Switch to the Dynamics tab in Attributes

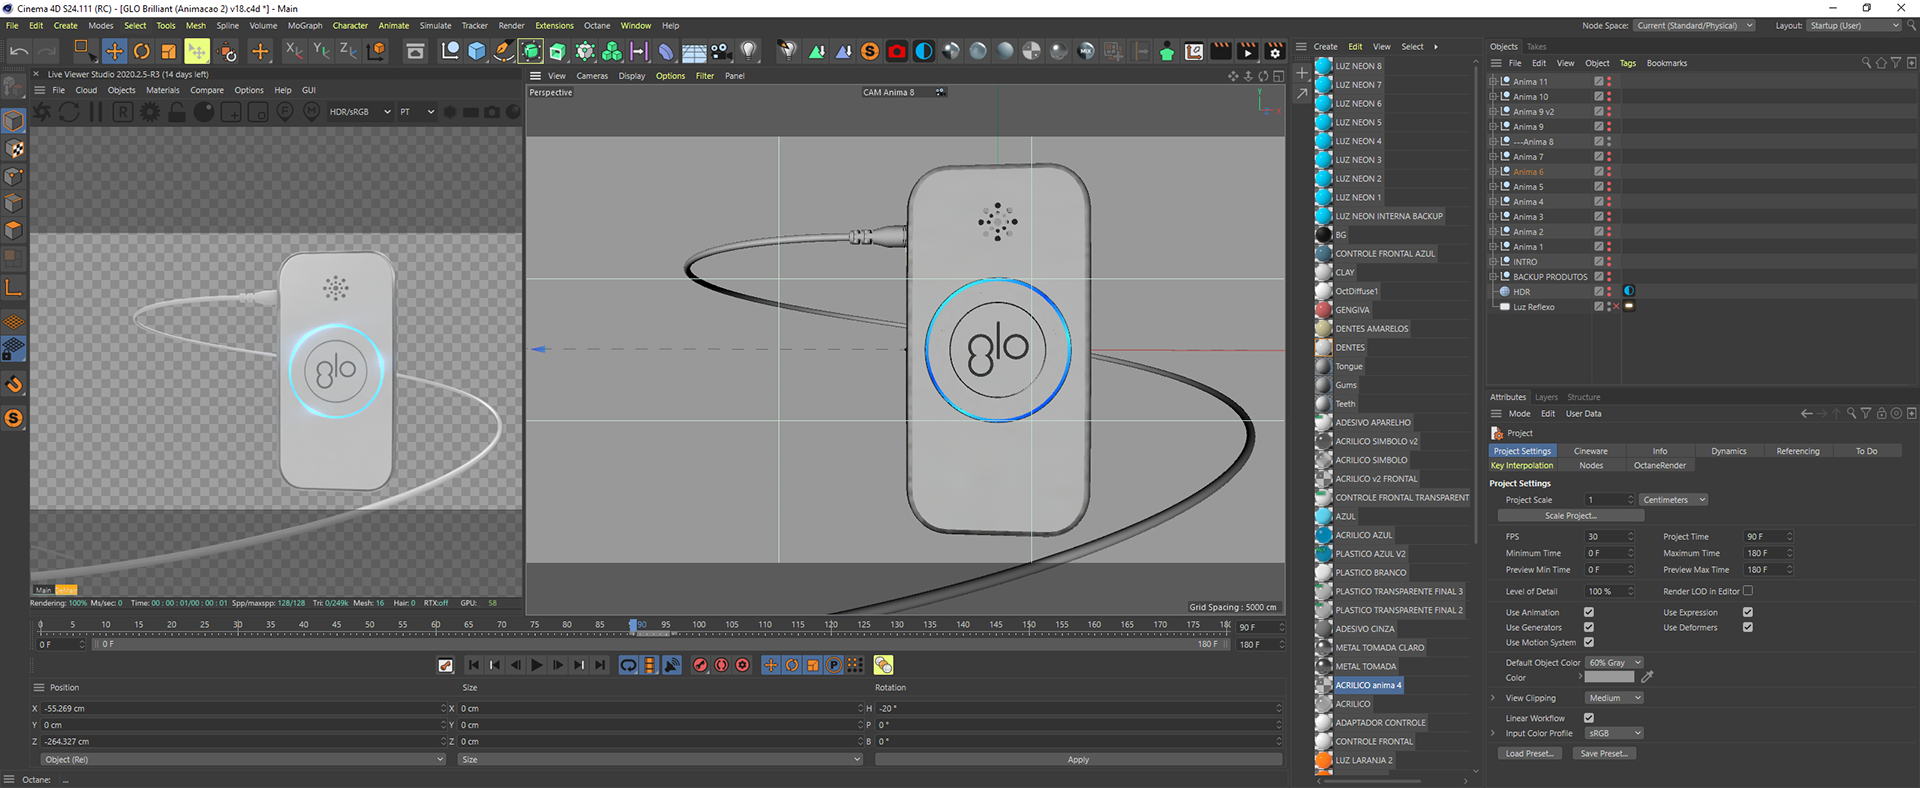click(1728, 451)
